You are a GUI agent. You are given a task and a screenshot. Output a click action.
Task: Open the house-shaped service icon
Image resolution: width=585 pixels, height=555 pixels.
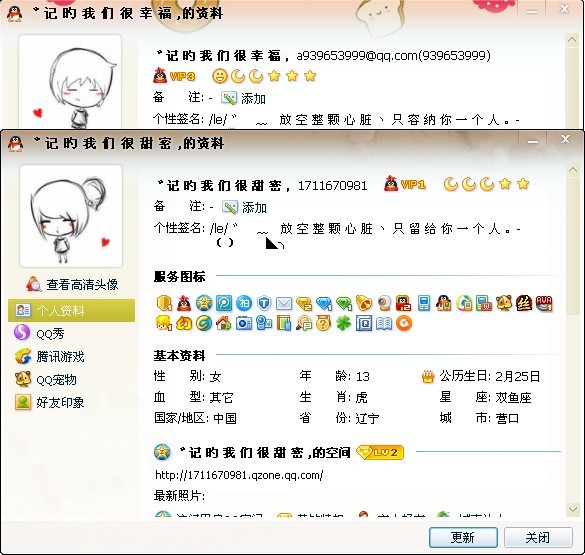tap(223, 323)
